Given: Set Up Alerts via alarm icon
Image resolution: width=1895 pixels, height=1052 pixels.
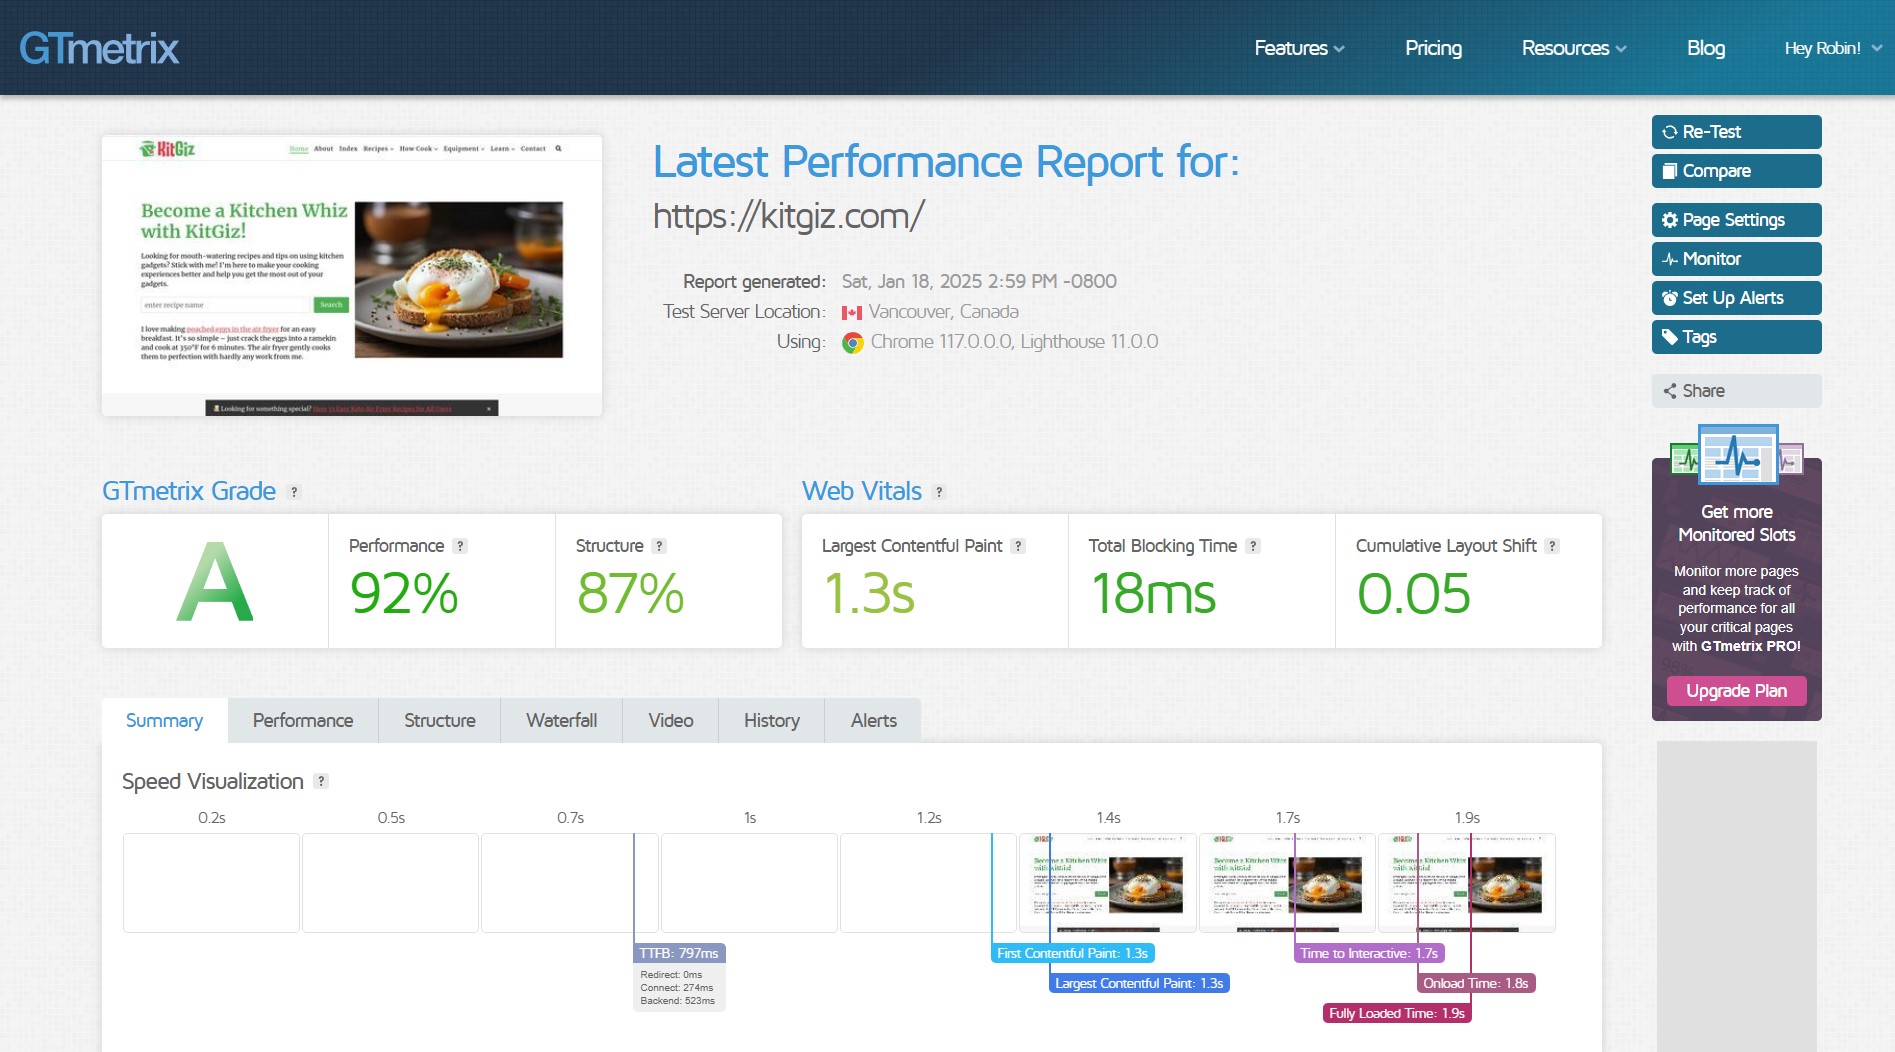Looking at the screenshot, I should click(x=1735, y=298).
